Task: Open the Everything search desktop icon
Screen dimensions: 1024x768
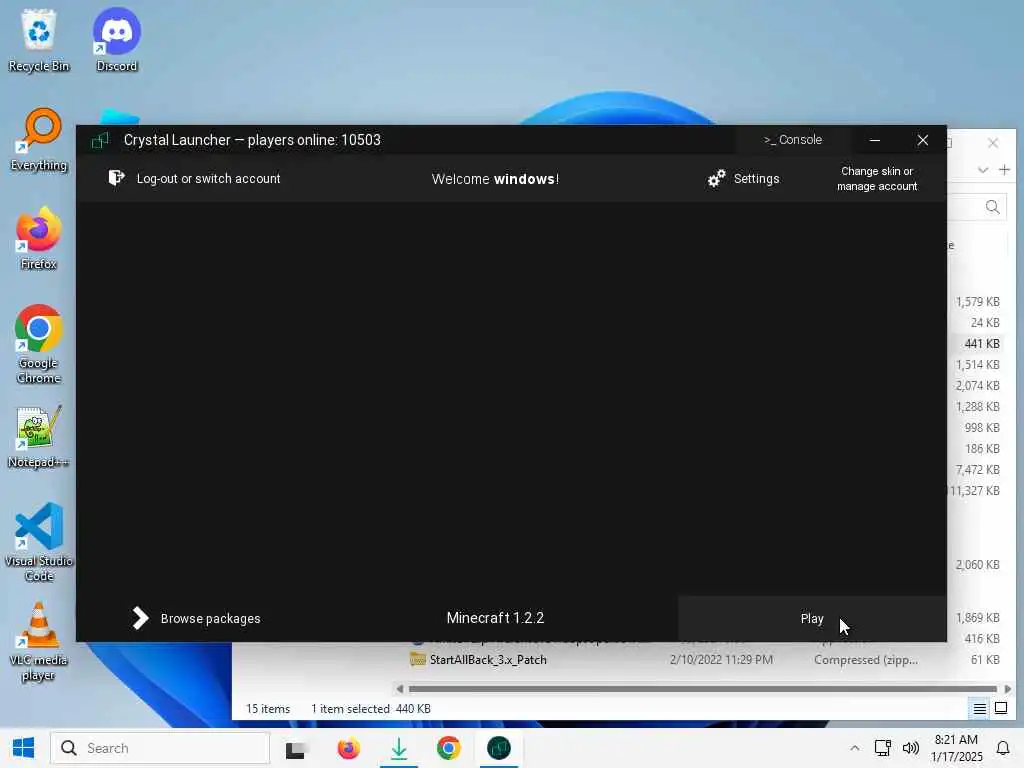Action: coord(39,140)
